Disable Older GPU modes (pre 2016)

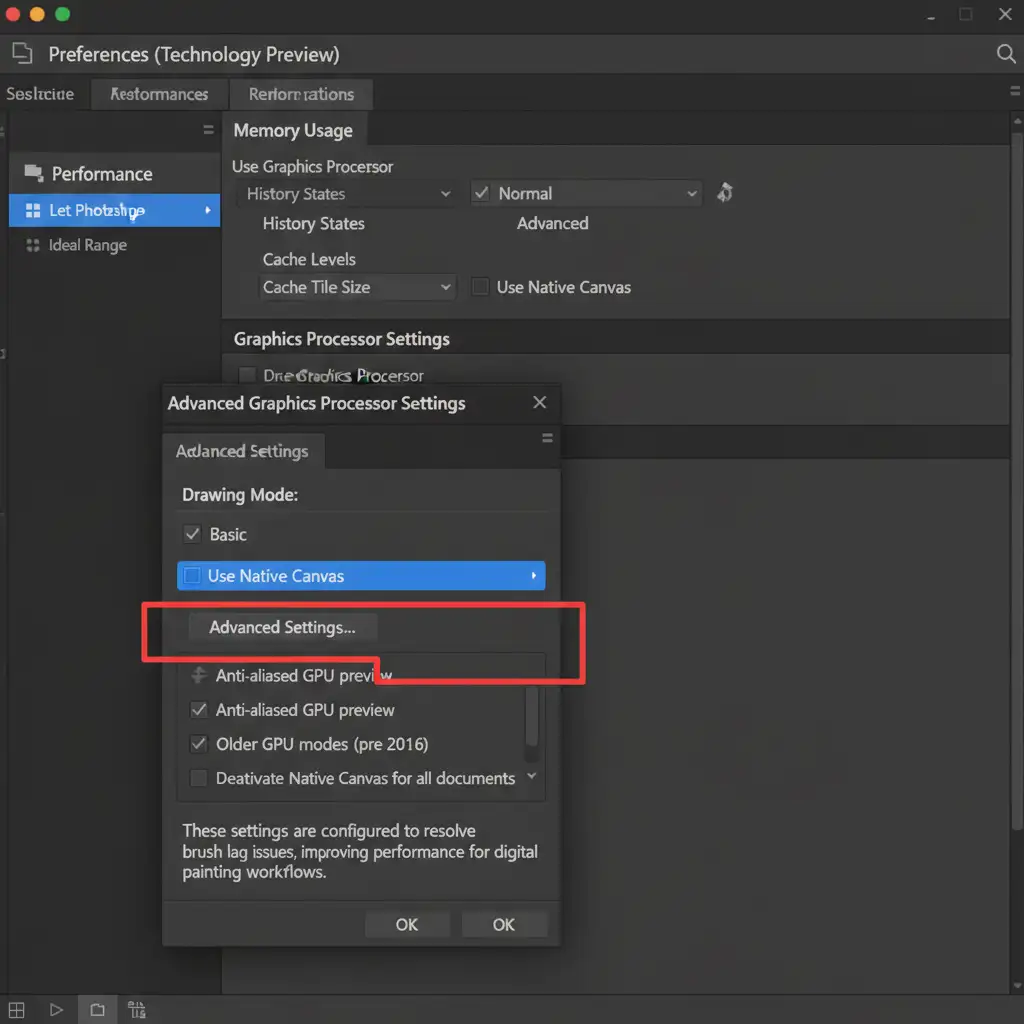198,744
